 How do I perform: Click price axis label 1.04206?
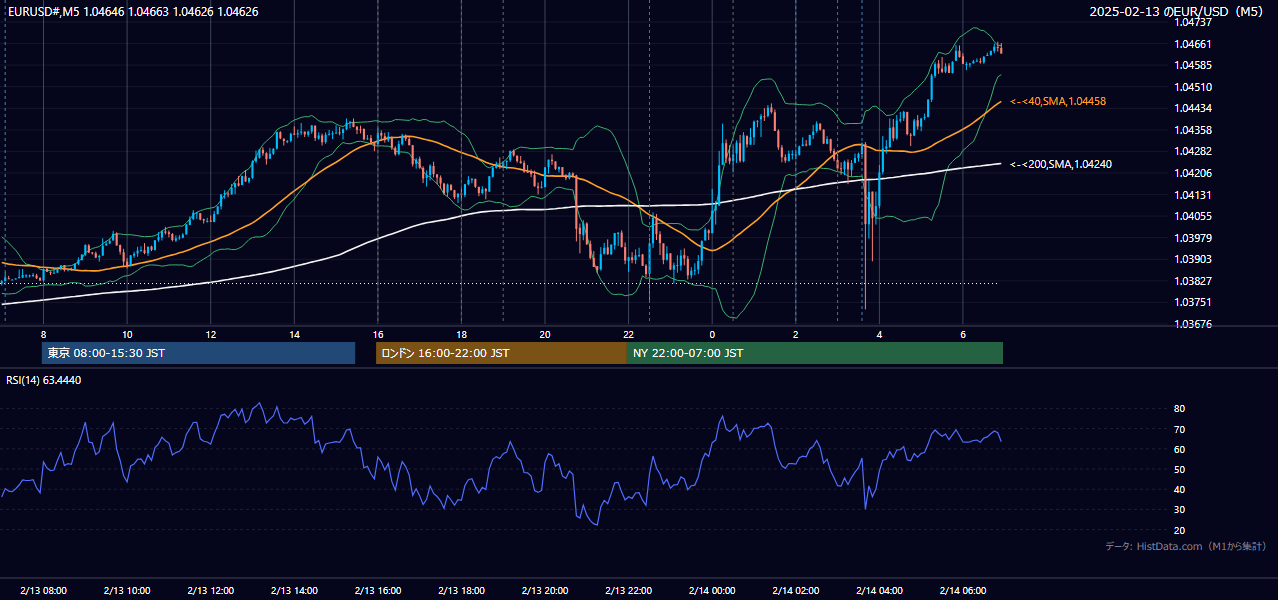point(1192,173)
